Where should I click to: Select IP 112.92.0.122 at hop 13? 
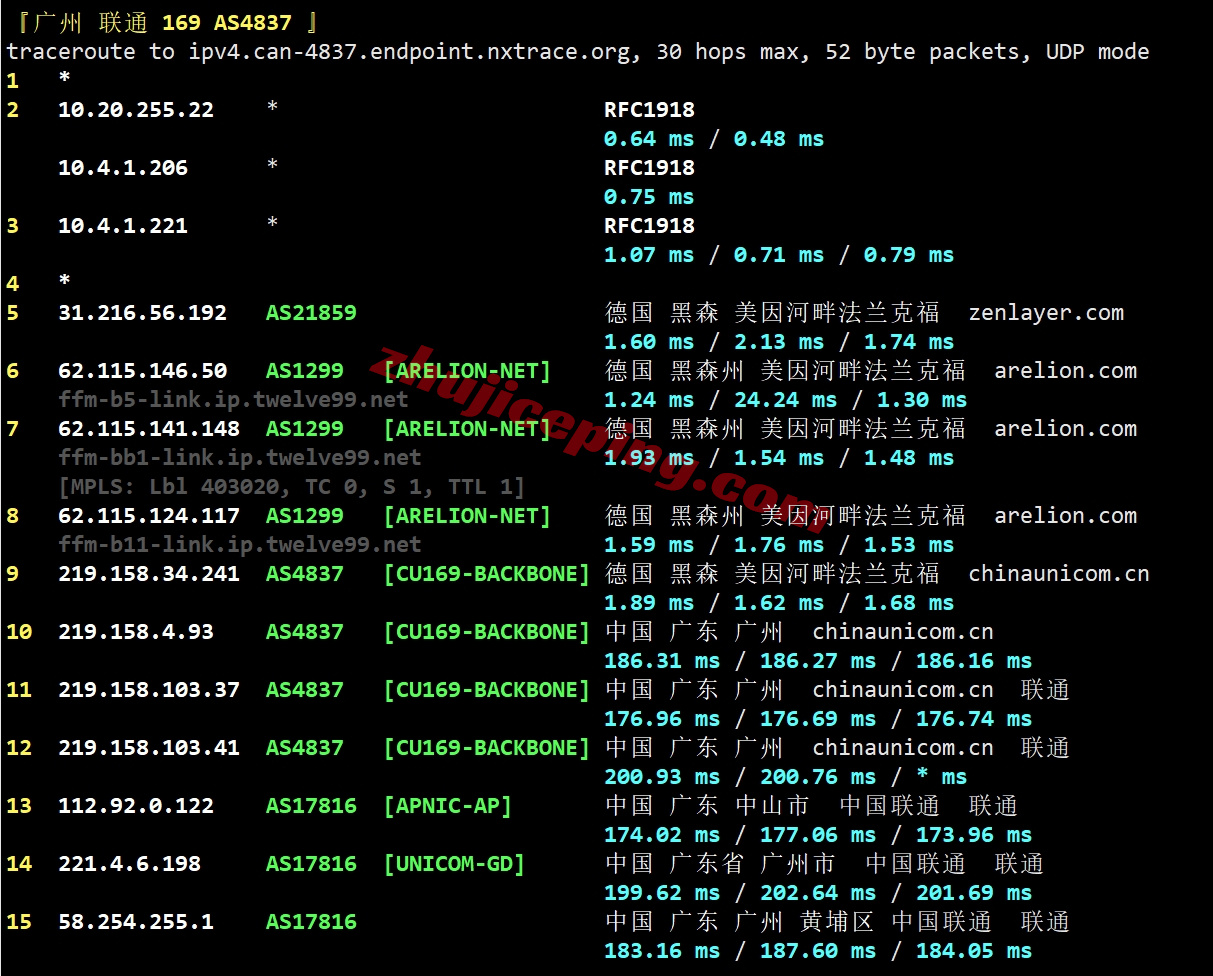[x=136, y=806]
